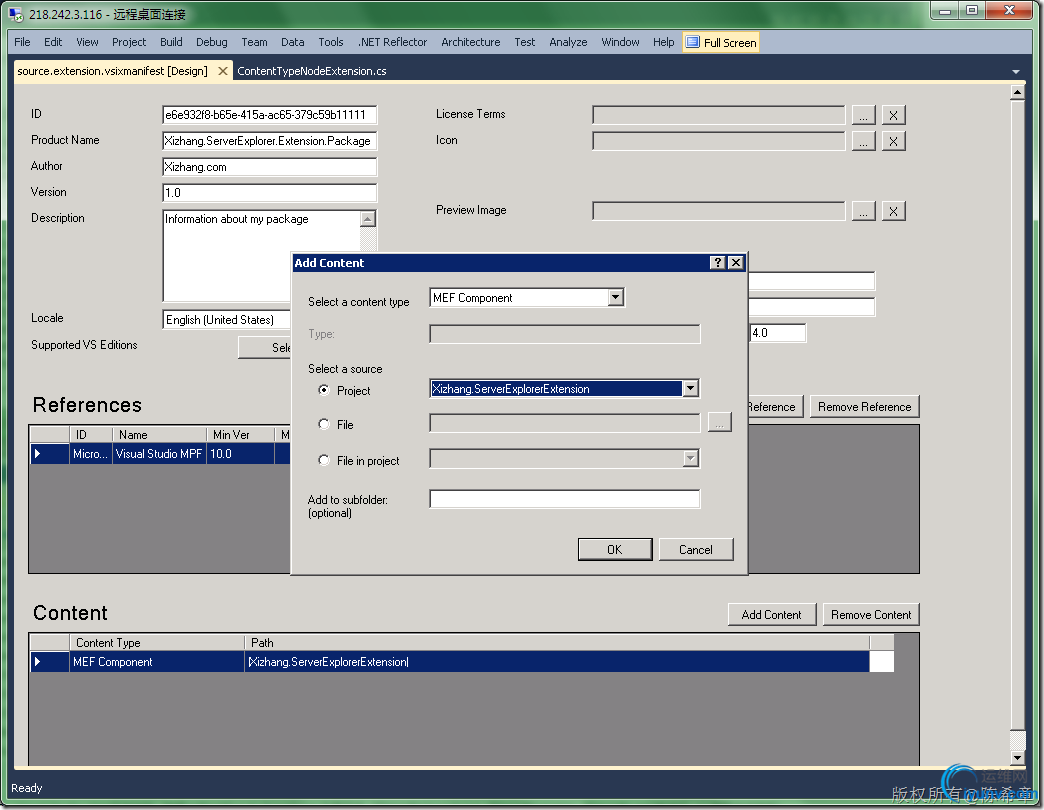Open the Team menu
Image resolution: width=1044 pixels, height=810 pixels.
coord(254,42)
